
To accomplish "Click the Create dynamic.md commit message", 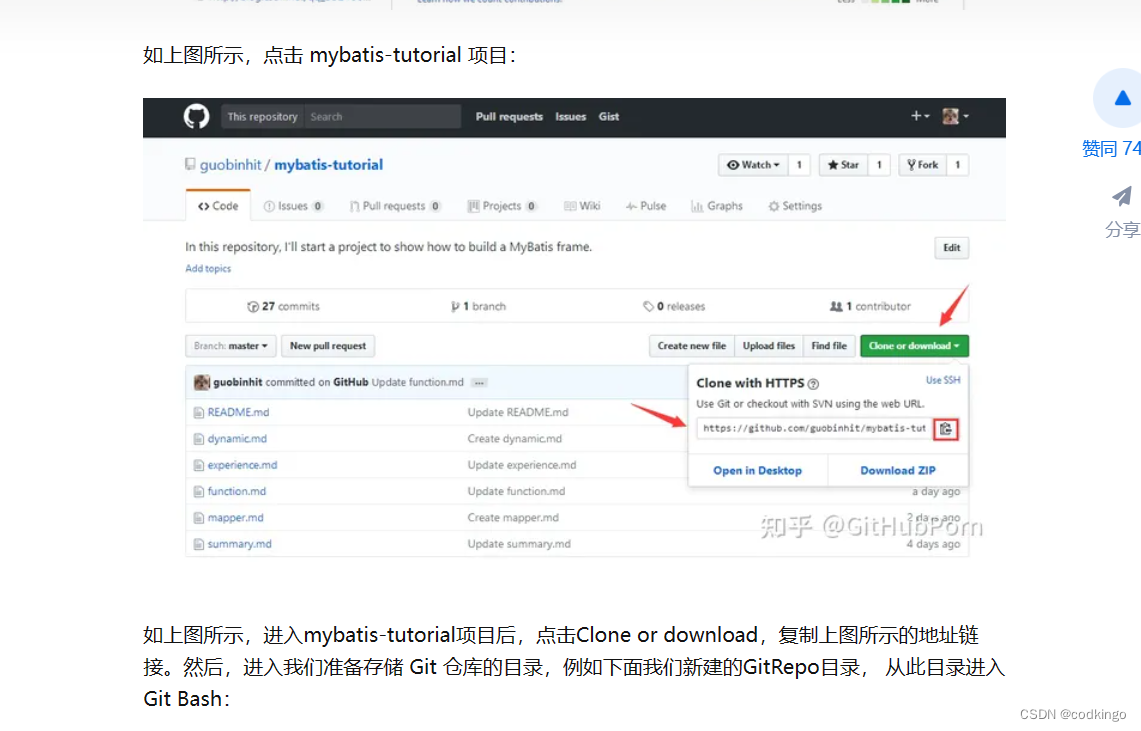I will [514, 439].
